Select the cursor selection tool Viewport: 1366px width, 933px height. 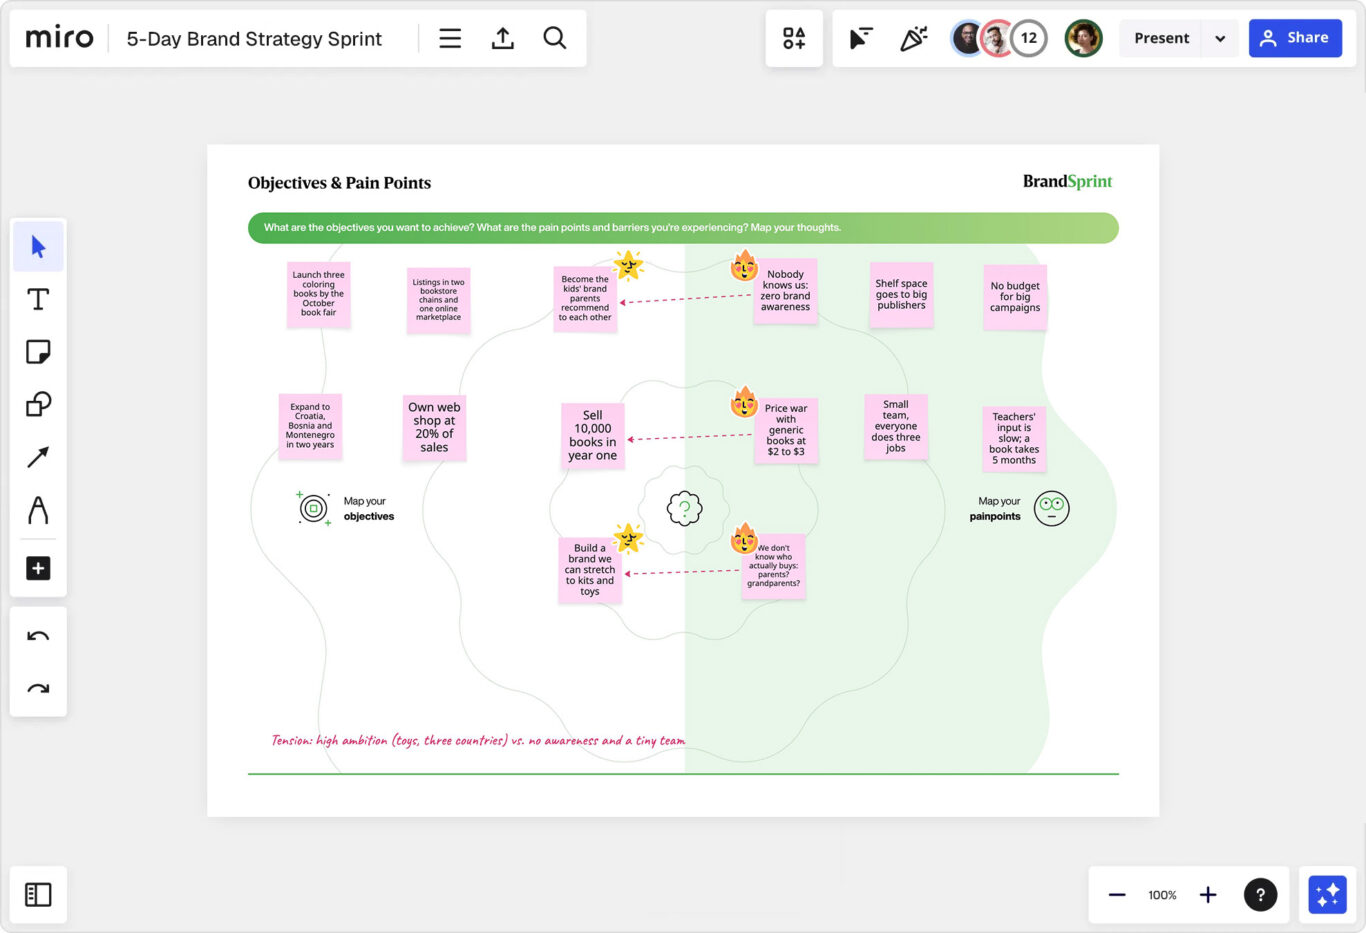point(38,247)
